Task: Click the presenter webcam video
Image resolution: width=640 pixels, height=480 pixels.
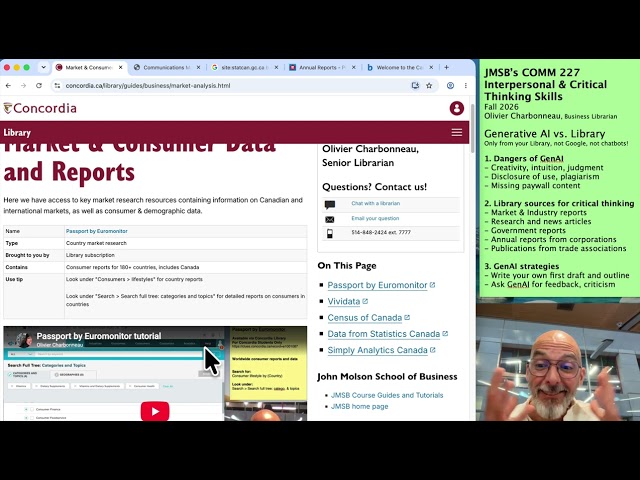Action: tap(558, 362)
